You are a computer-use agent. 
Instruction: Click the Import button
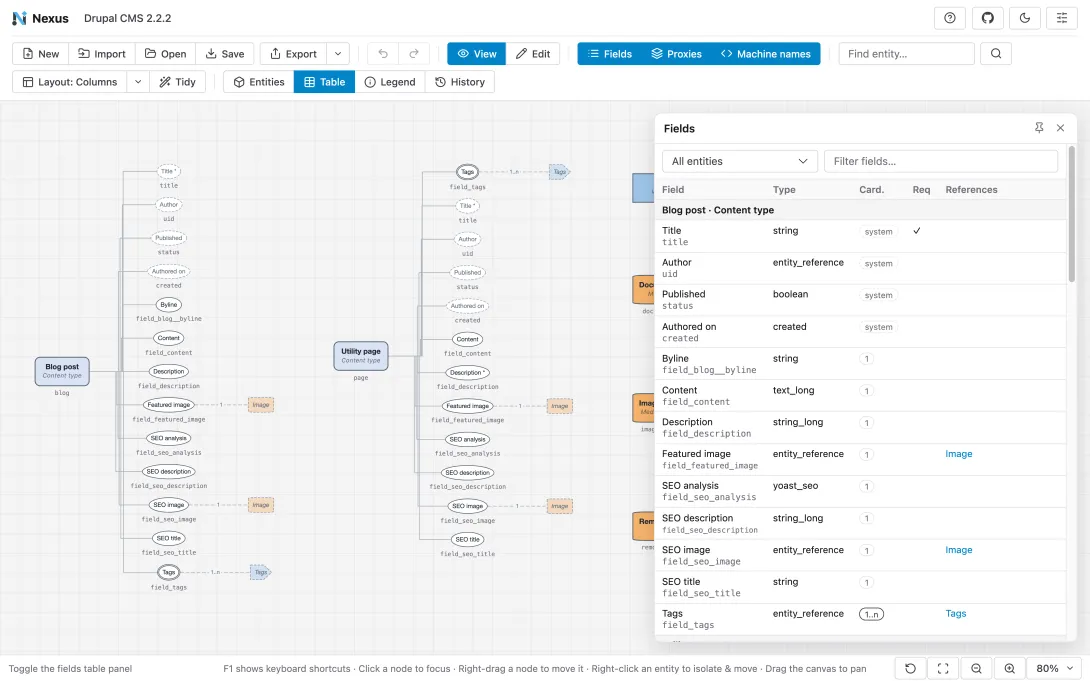coord(101,54)
